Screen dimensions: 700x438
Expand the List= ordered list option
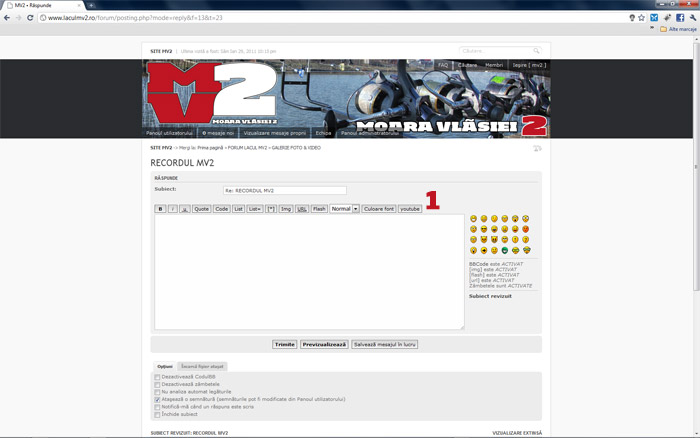(x=255, y=209)
